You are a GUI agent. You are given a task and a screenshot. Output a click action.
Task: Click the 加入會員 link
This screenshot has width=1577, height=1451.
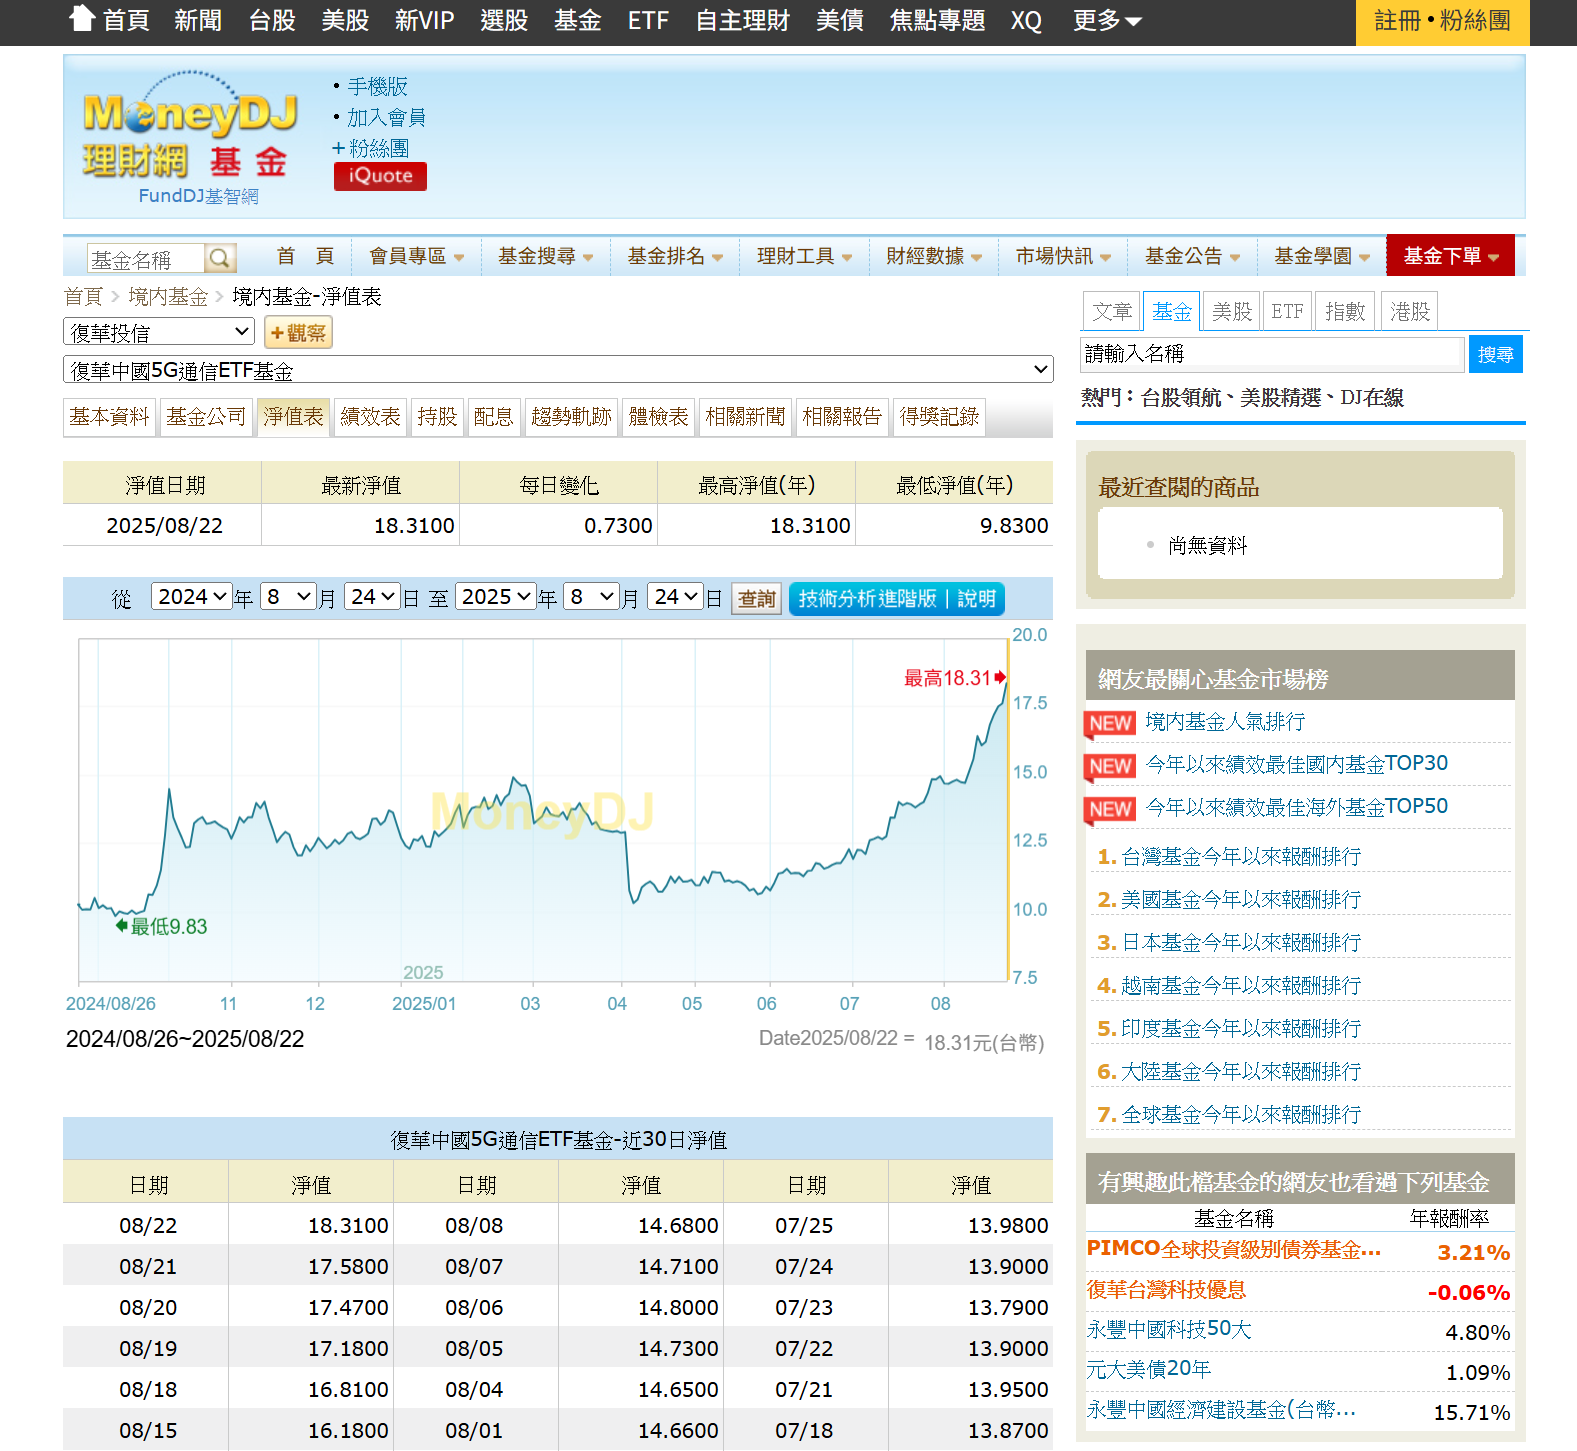pos(386,118)
